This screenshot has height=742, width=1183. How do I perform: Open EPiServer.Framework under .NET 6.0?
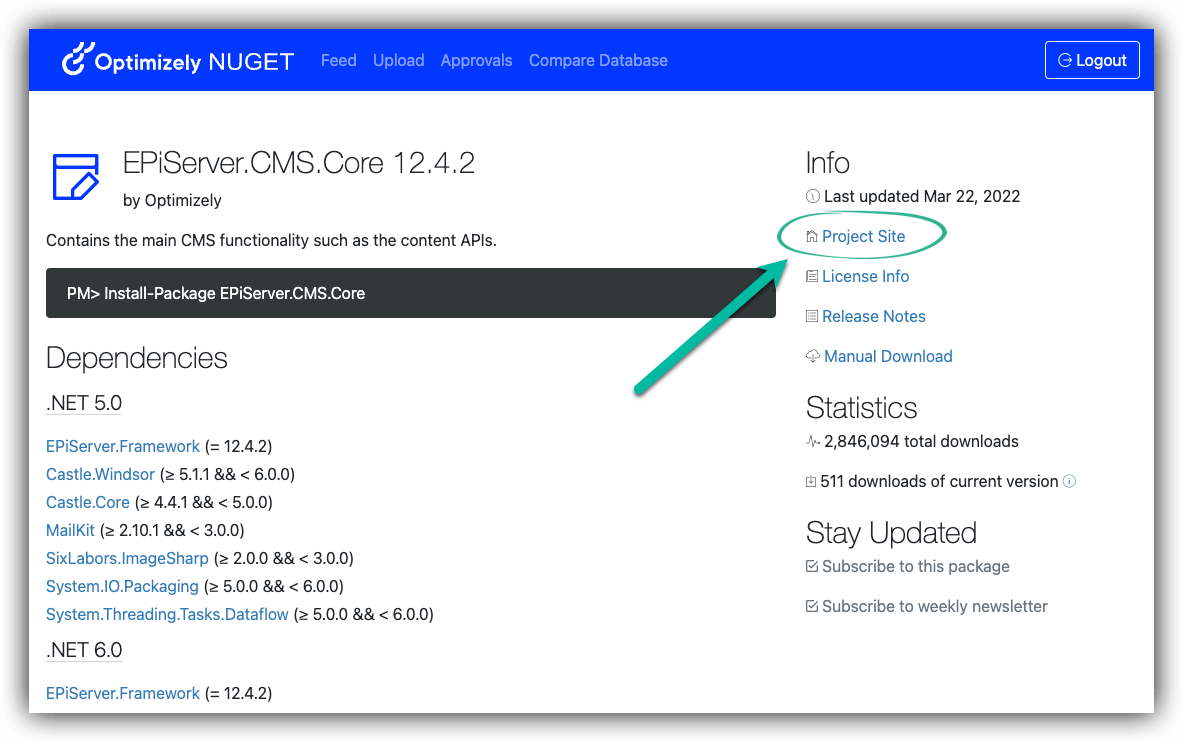pos(123,693)
